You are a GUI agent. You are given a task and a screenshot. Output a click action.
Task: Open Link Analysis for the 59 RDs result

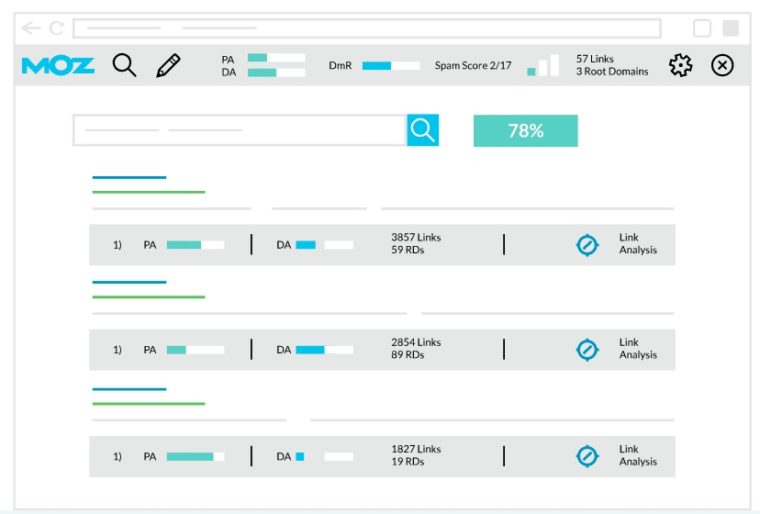[637, 244]
